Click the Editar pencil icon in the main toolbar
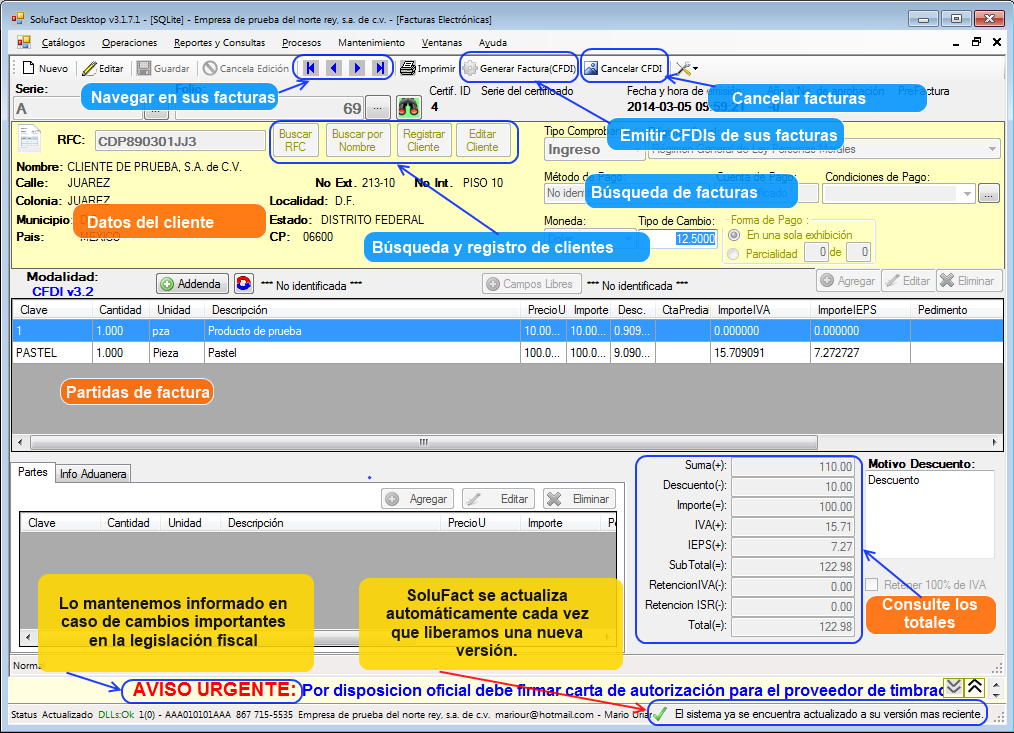The height and width of the screenshot is (733, 1014). [x=89, y=68]
